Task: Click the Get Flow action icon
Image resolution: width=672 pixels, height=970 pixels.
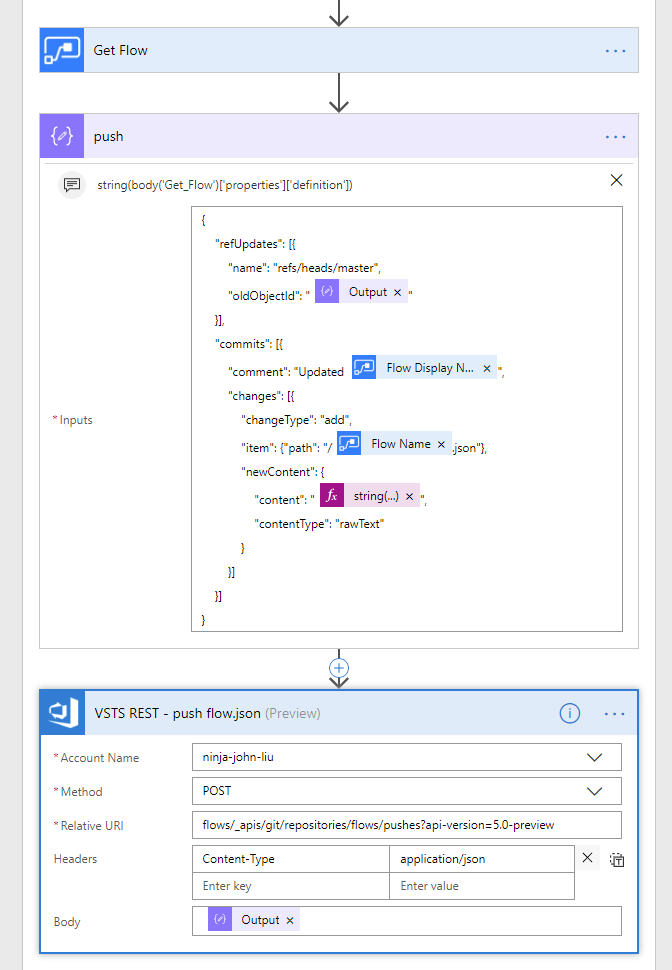Action: tap(61, 51)
